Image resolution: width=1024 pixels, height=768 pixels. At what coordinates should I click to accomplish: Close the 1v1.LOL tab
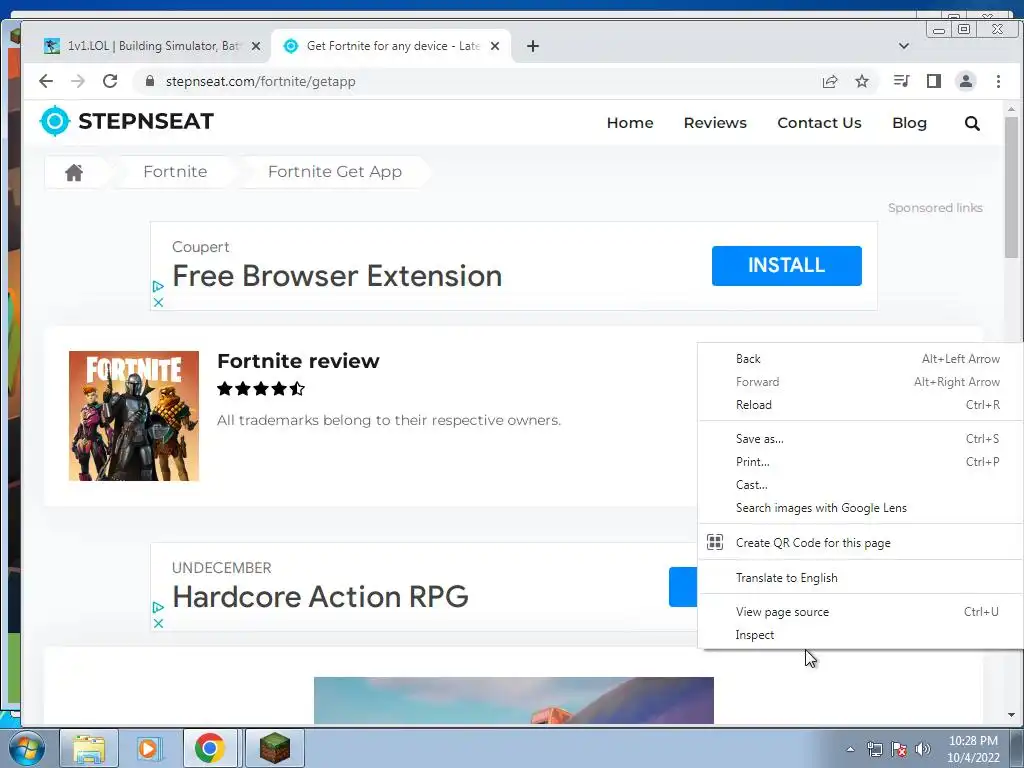(256, 46)
